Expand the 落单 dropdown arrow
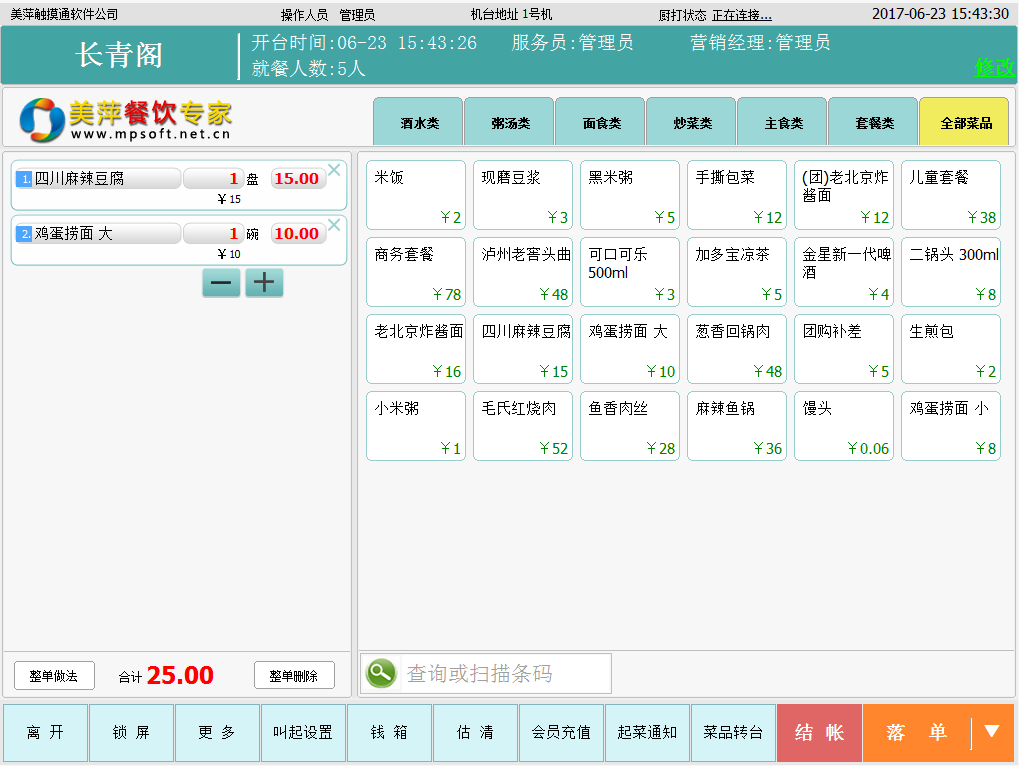The width and height of the screenshot is (1019, 766). tap(992, 732)
